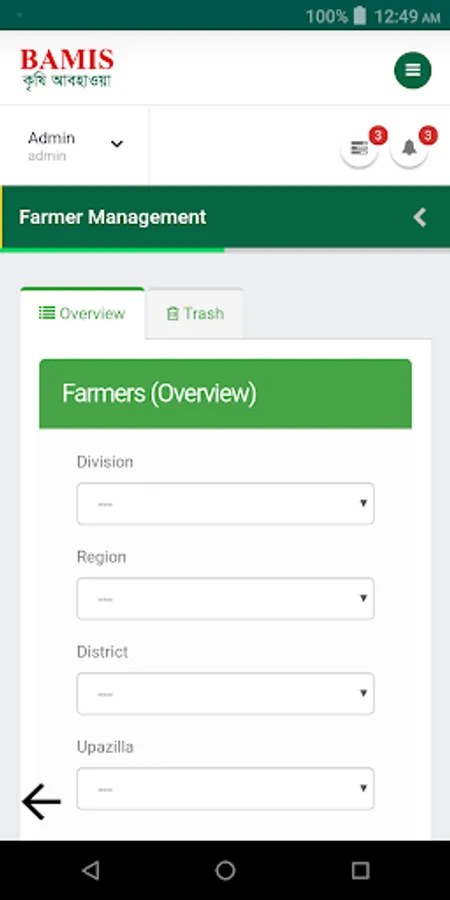Open the notifications bell icon

click(x=409, y=148)
